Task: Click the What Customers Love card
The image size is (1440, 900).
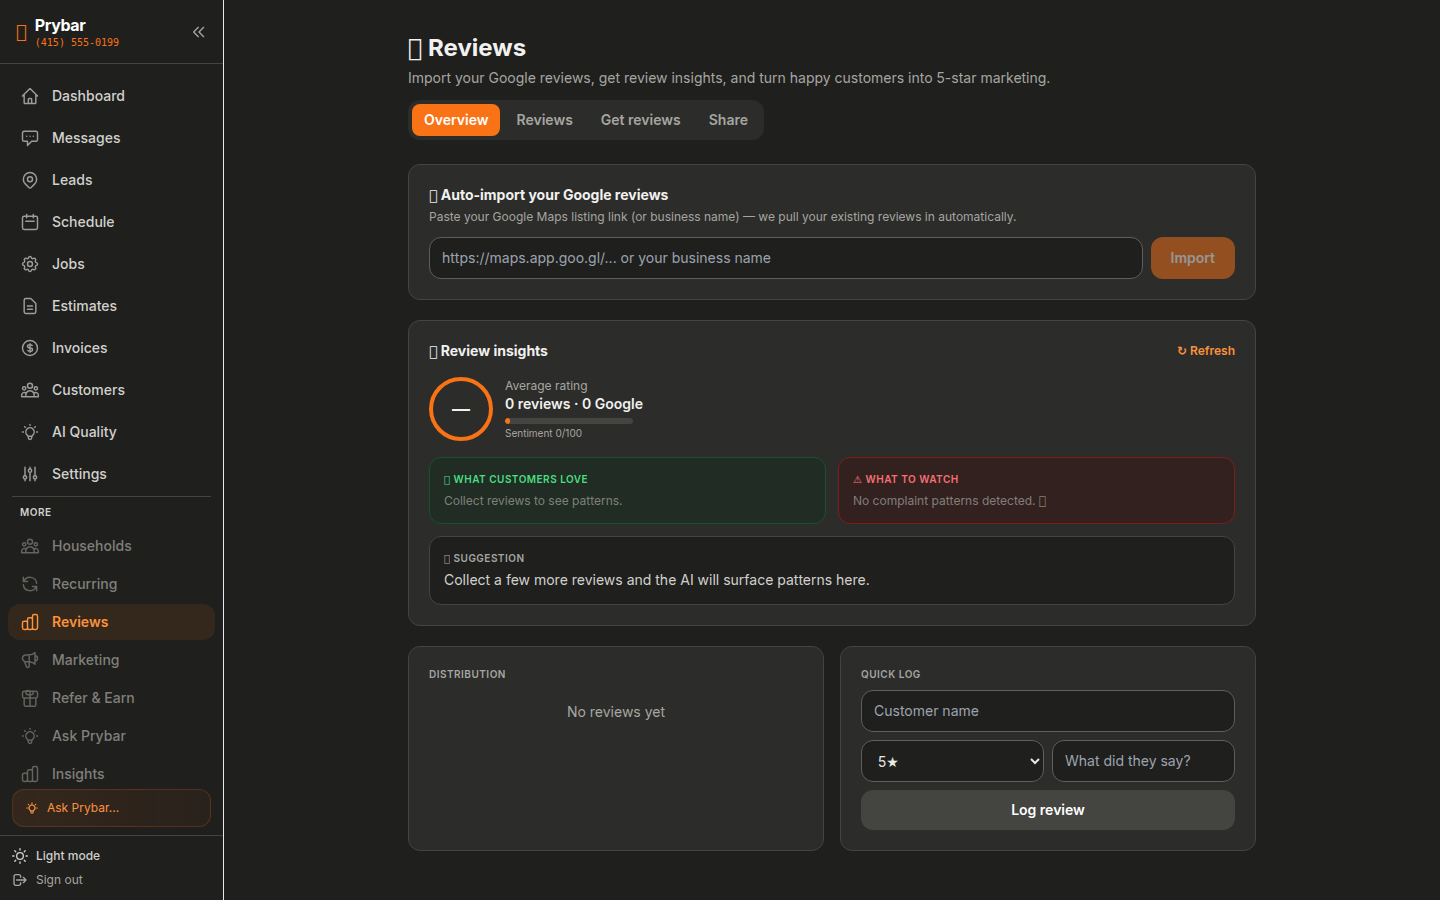Action: pos(627,490)
